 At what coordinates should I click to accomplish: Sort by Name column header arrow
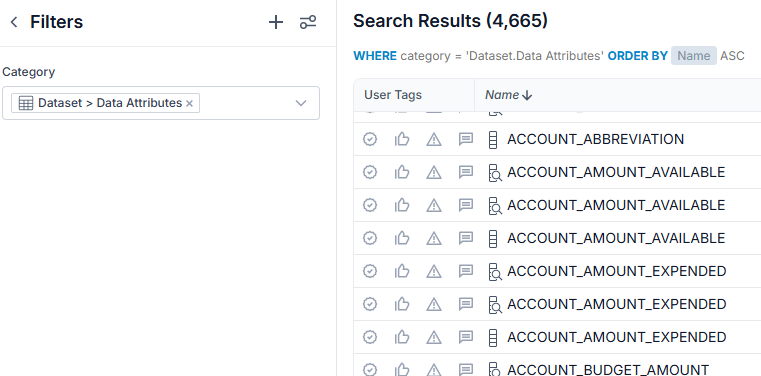click(527, 96)
